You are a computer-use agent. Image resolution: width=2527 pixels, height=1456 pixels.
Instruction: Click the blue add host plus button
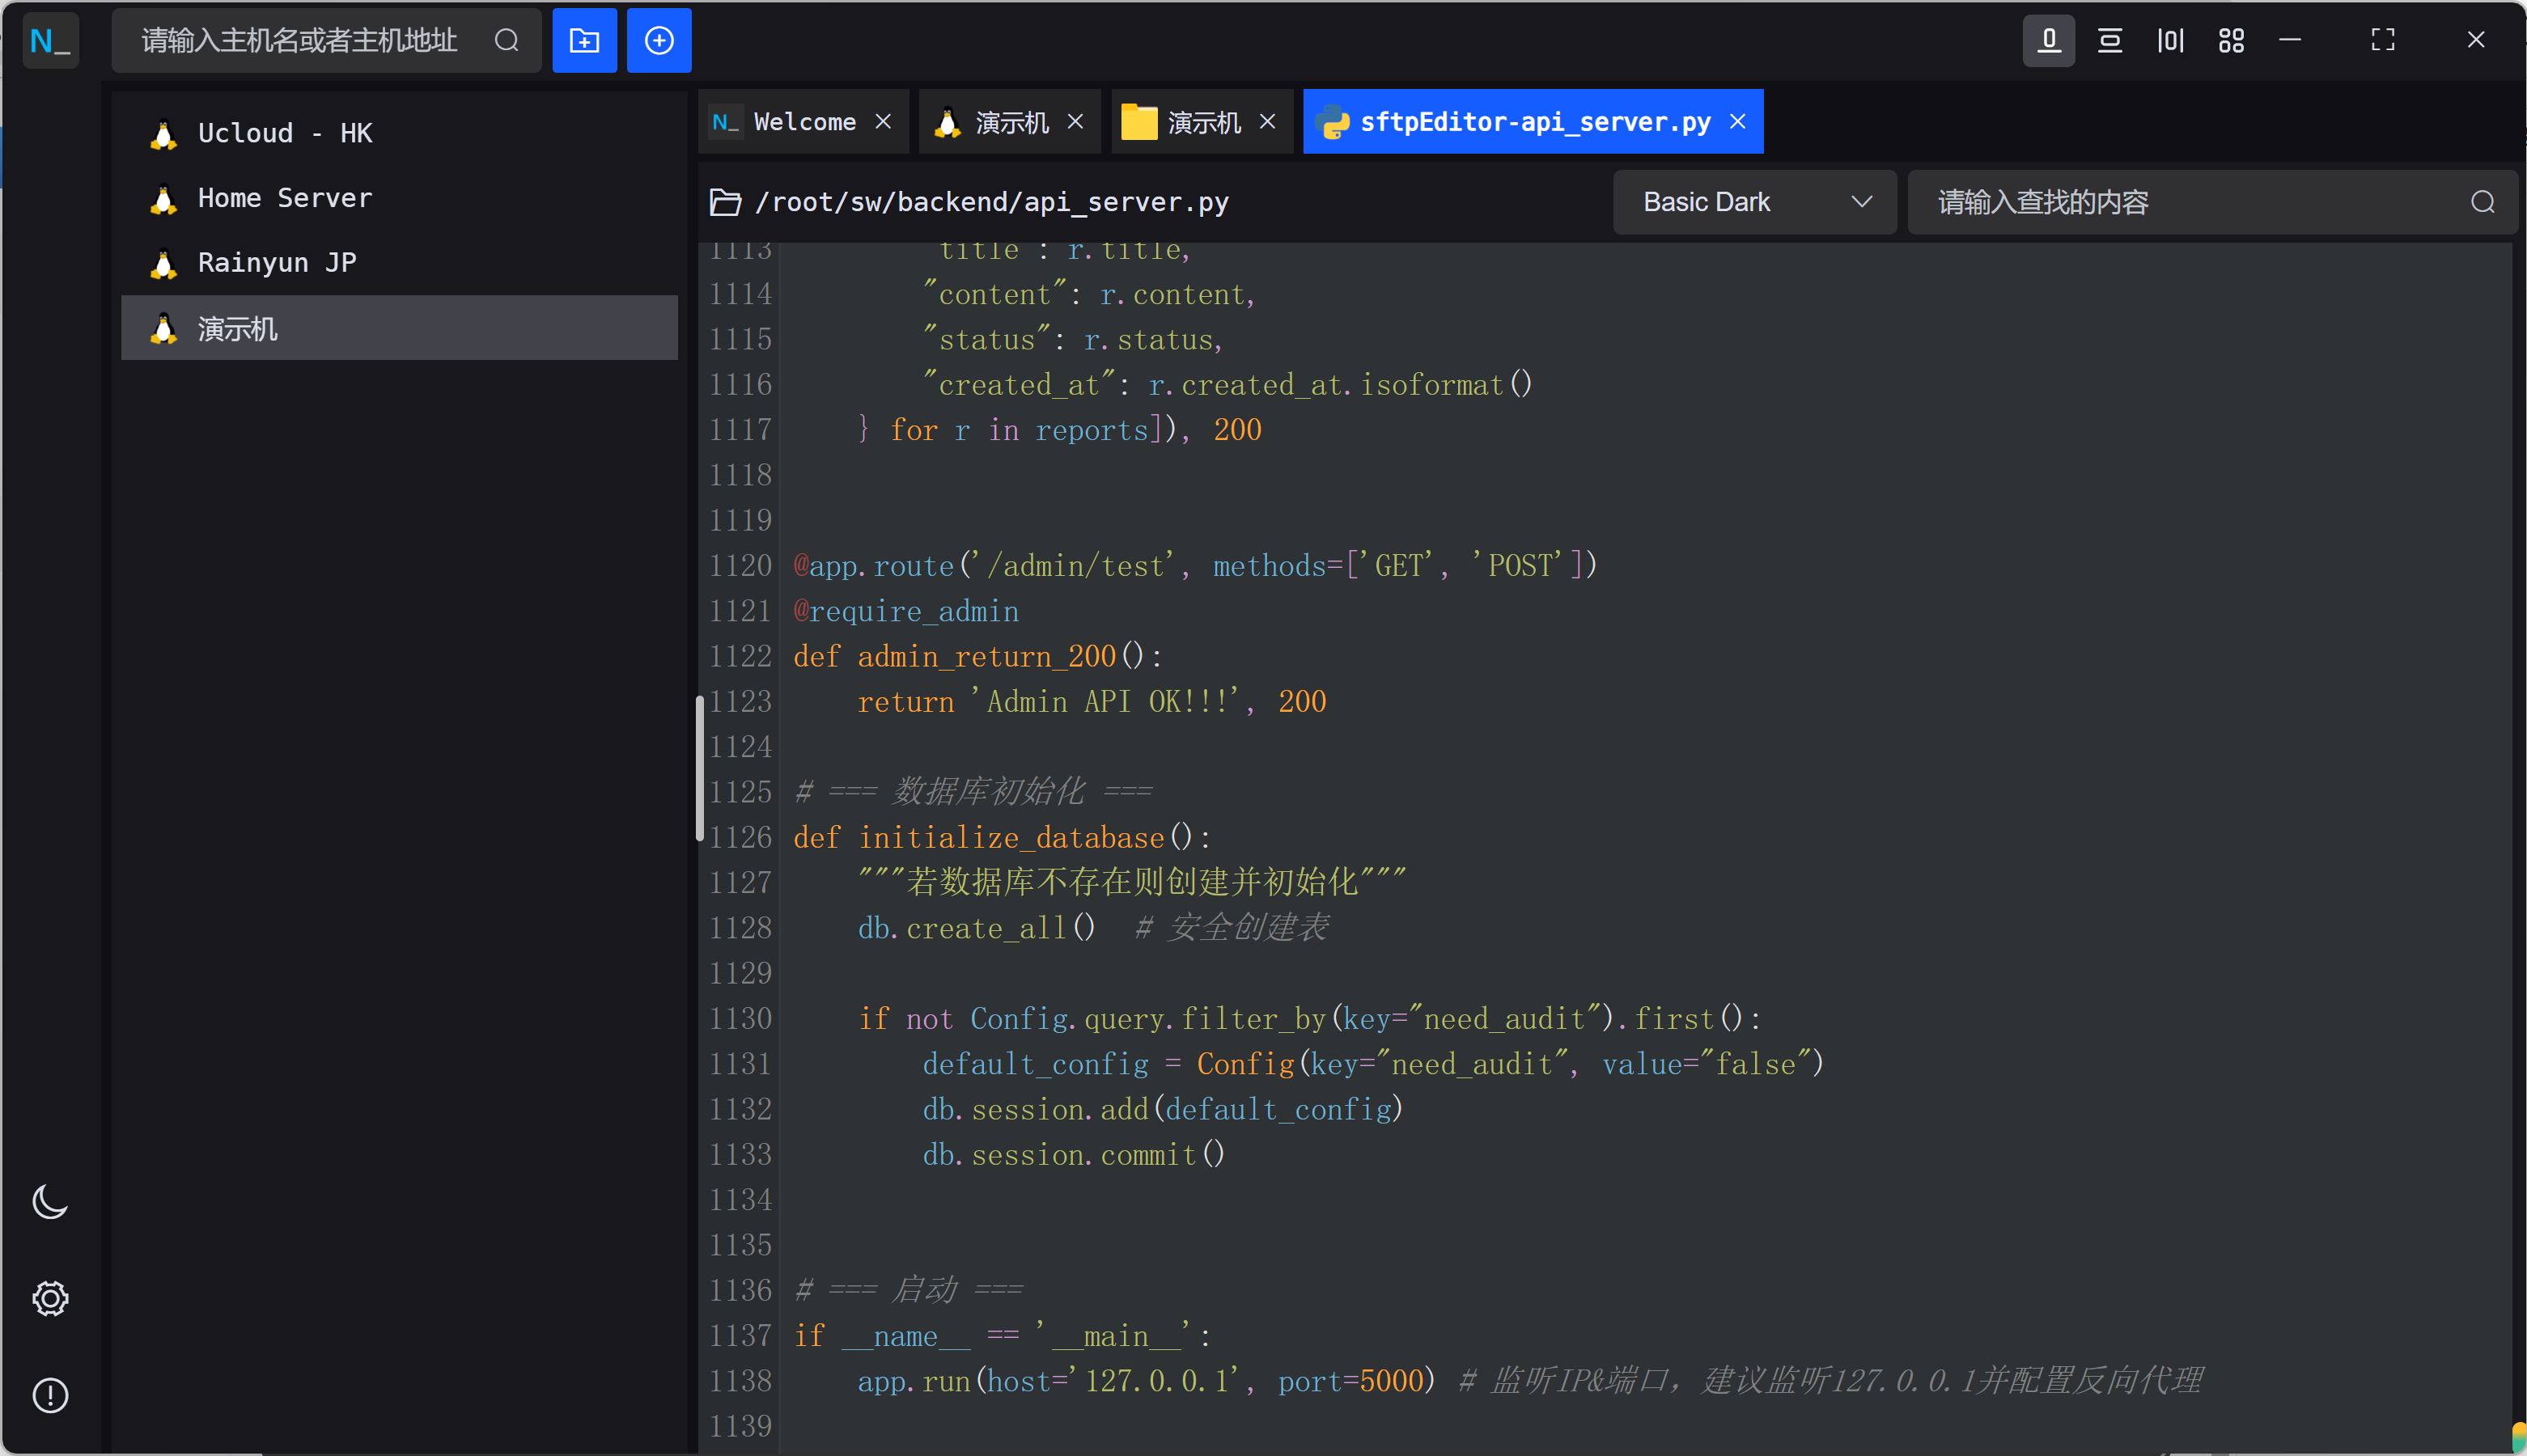[x=659, y=41]
